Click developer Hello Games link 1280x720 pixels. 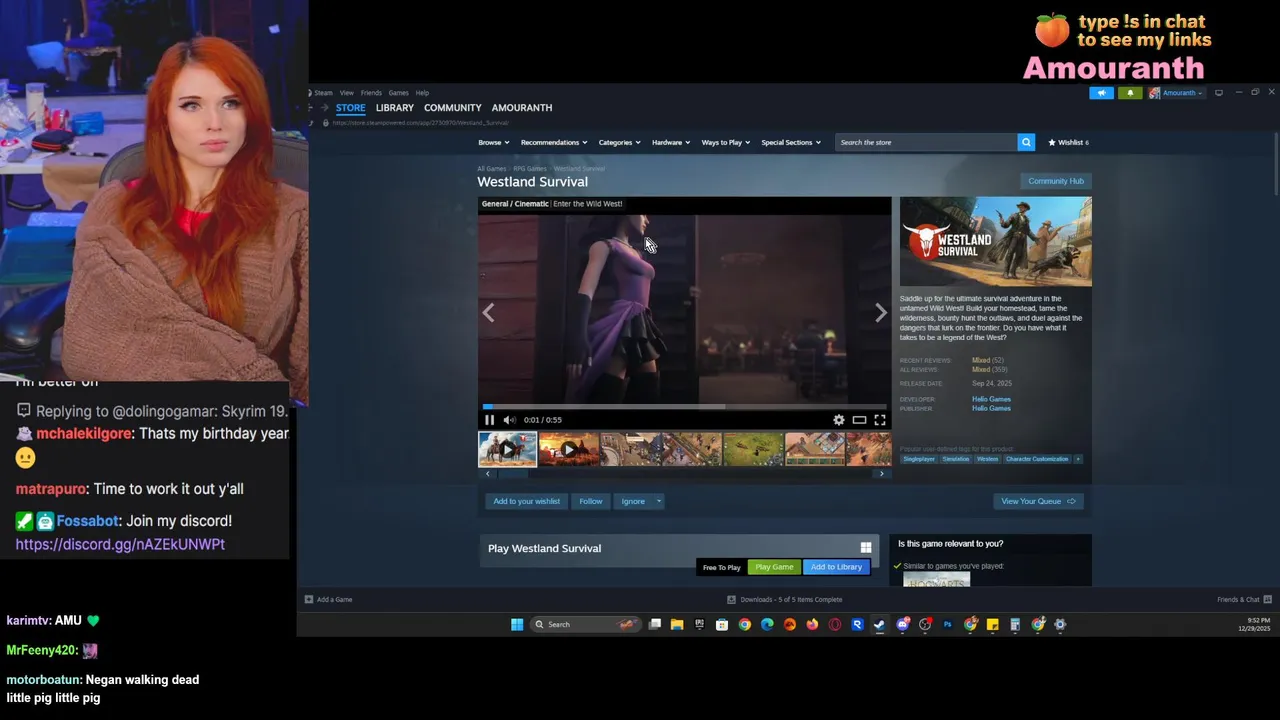point(991,399)
